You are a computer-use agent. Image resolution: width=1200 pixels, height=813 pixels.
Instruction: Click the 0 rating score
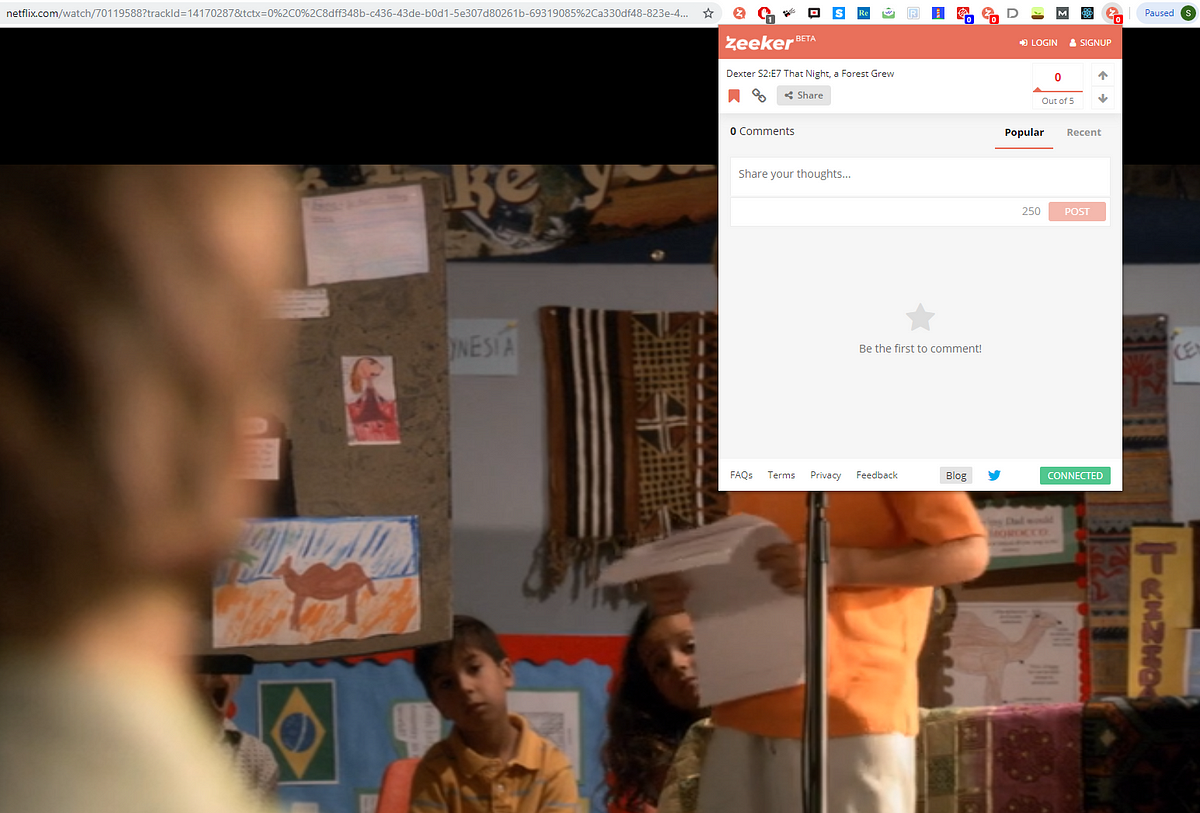[x=1058, y=77]
